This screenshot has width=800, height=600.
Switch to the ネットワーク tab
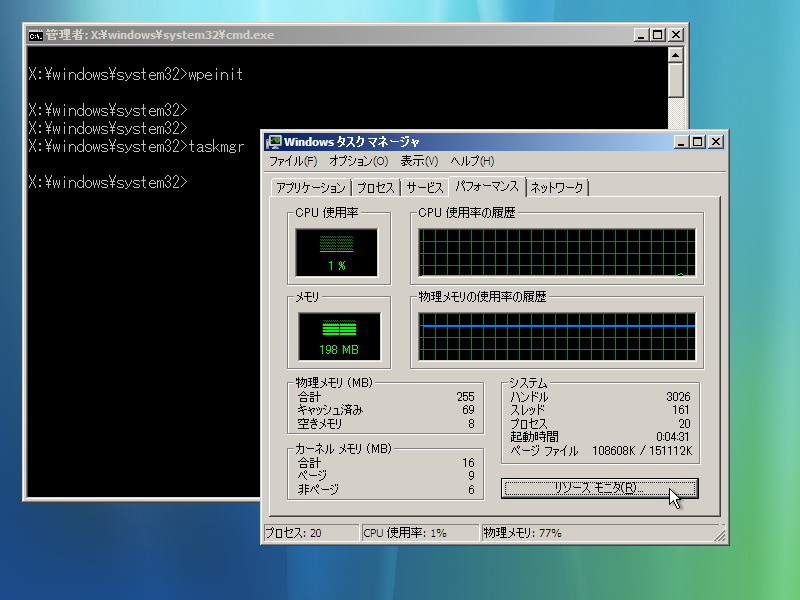557,188
